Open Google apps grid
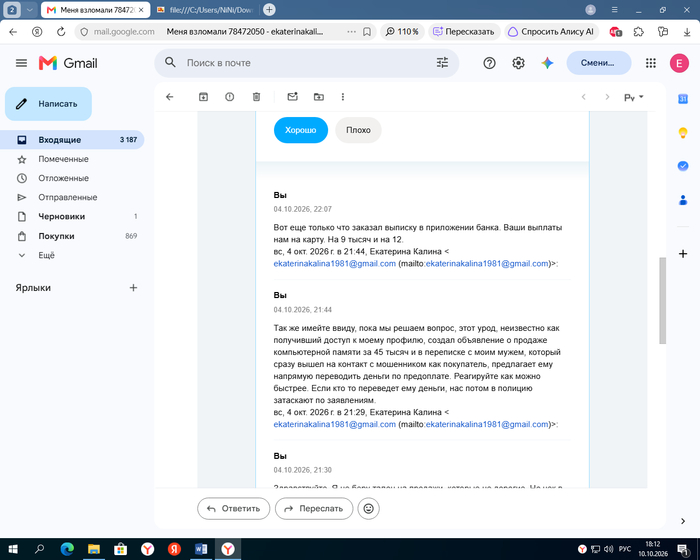700x560 pixels. point(650,63)
